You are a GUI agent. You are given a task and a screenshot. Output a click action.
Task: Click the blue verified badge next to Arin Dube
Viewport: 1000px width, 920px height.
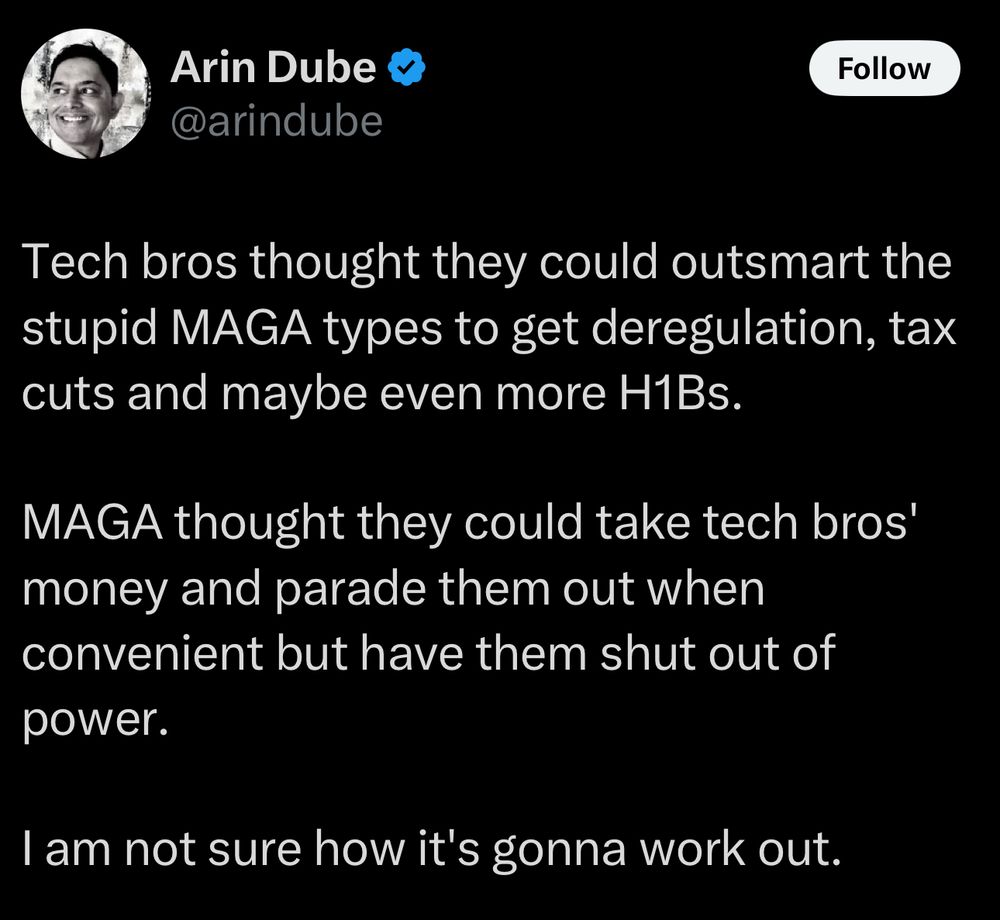(x=406, y=67)
